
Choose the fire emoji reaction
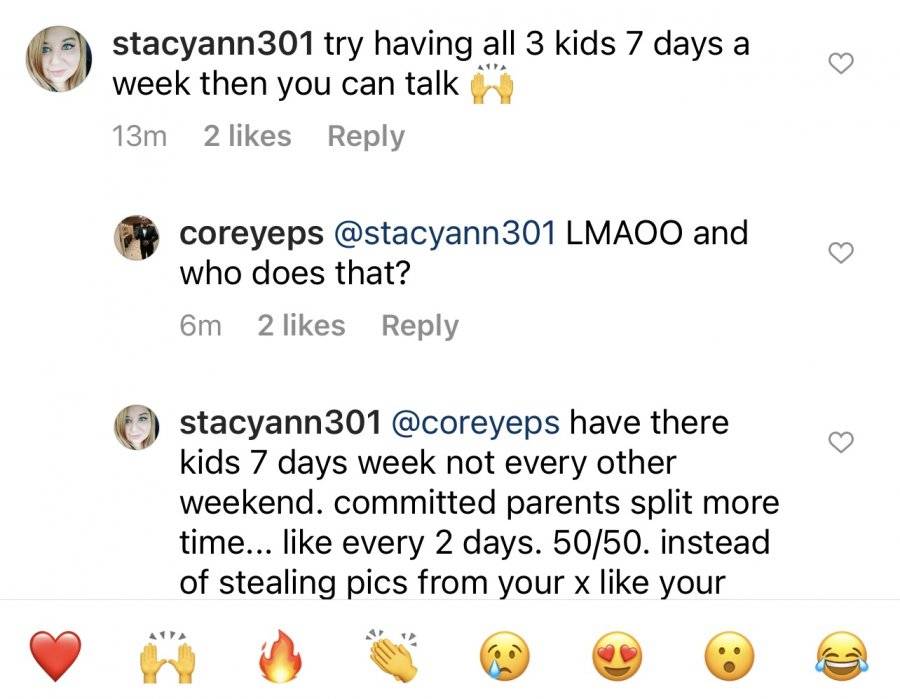(x=280, y=656)
